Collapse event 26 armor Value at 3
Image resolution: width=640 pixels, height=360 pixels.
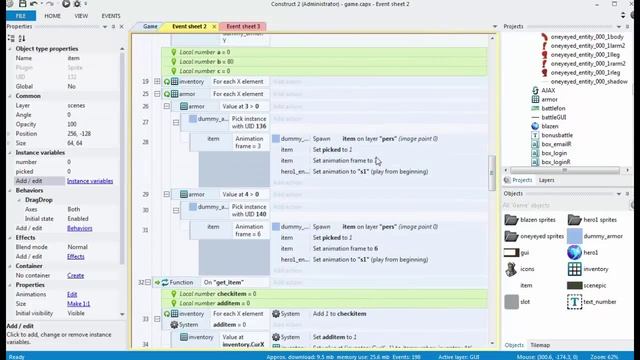tap(167, 106)
